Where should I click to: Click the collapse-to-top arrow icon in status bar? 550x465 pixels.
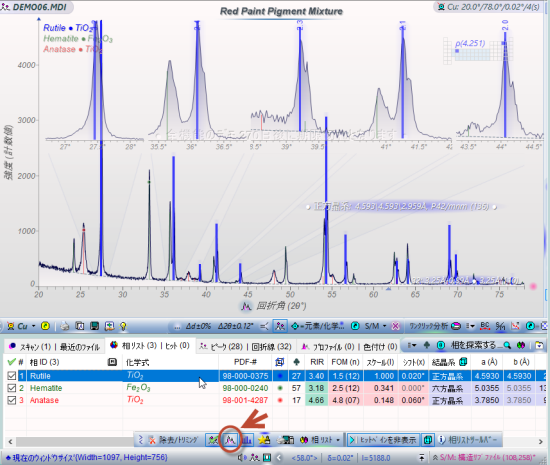point(422,458)
